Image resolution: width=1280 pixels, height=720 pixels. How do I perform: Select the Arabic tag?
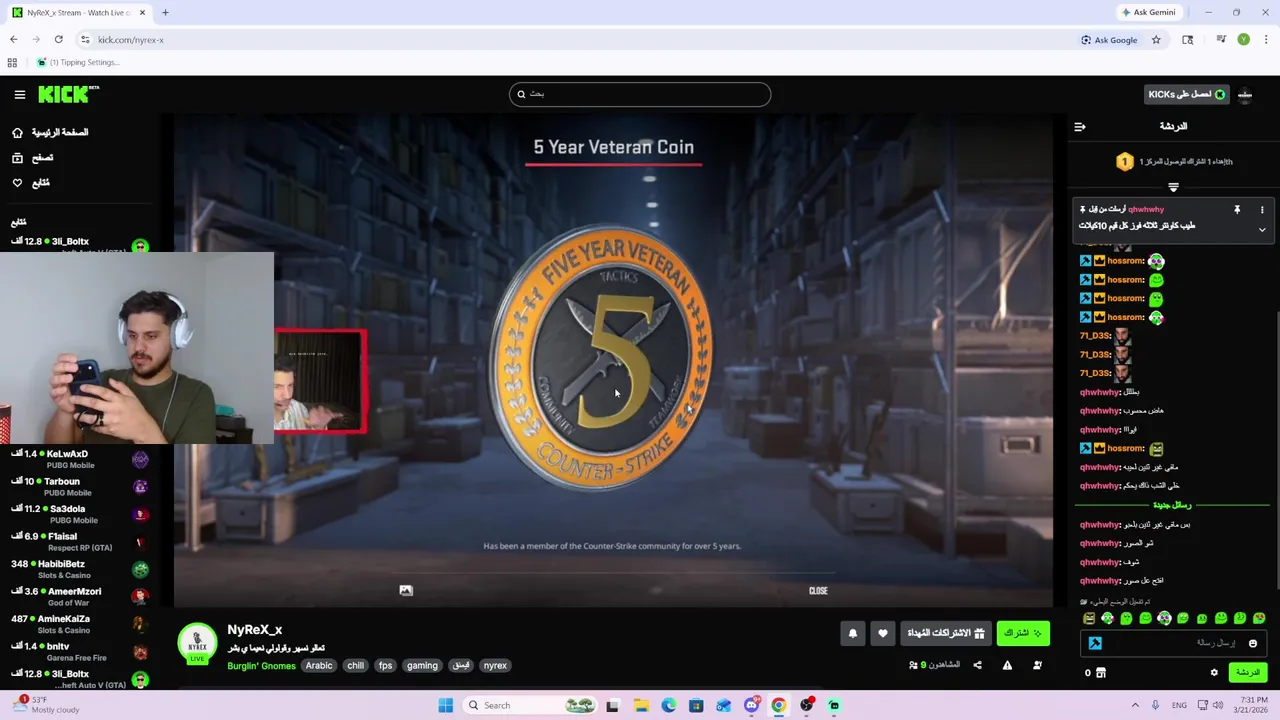319,665
